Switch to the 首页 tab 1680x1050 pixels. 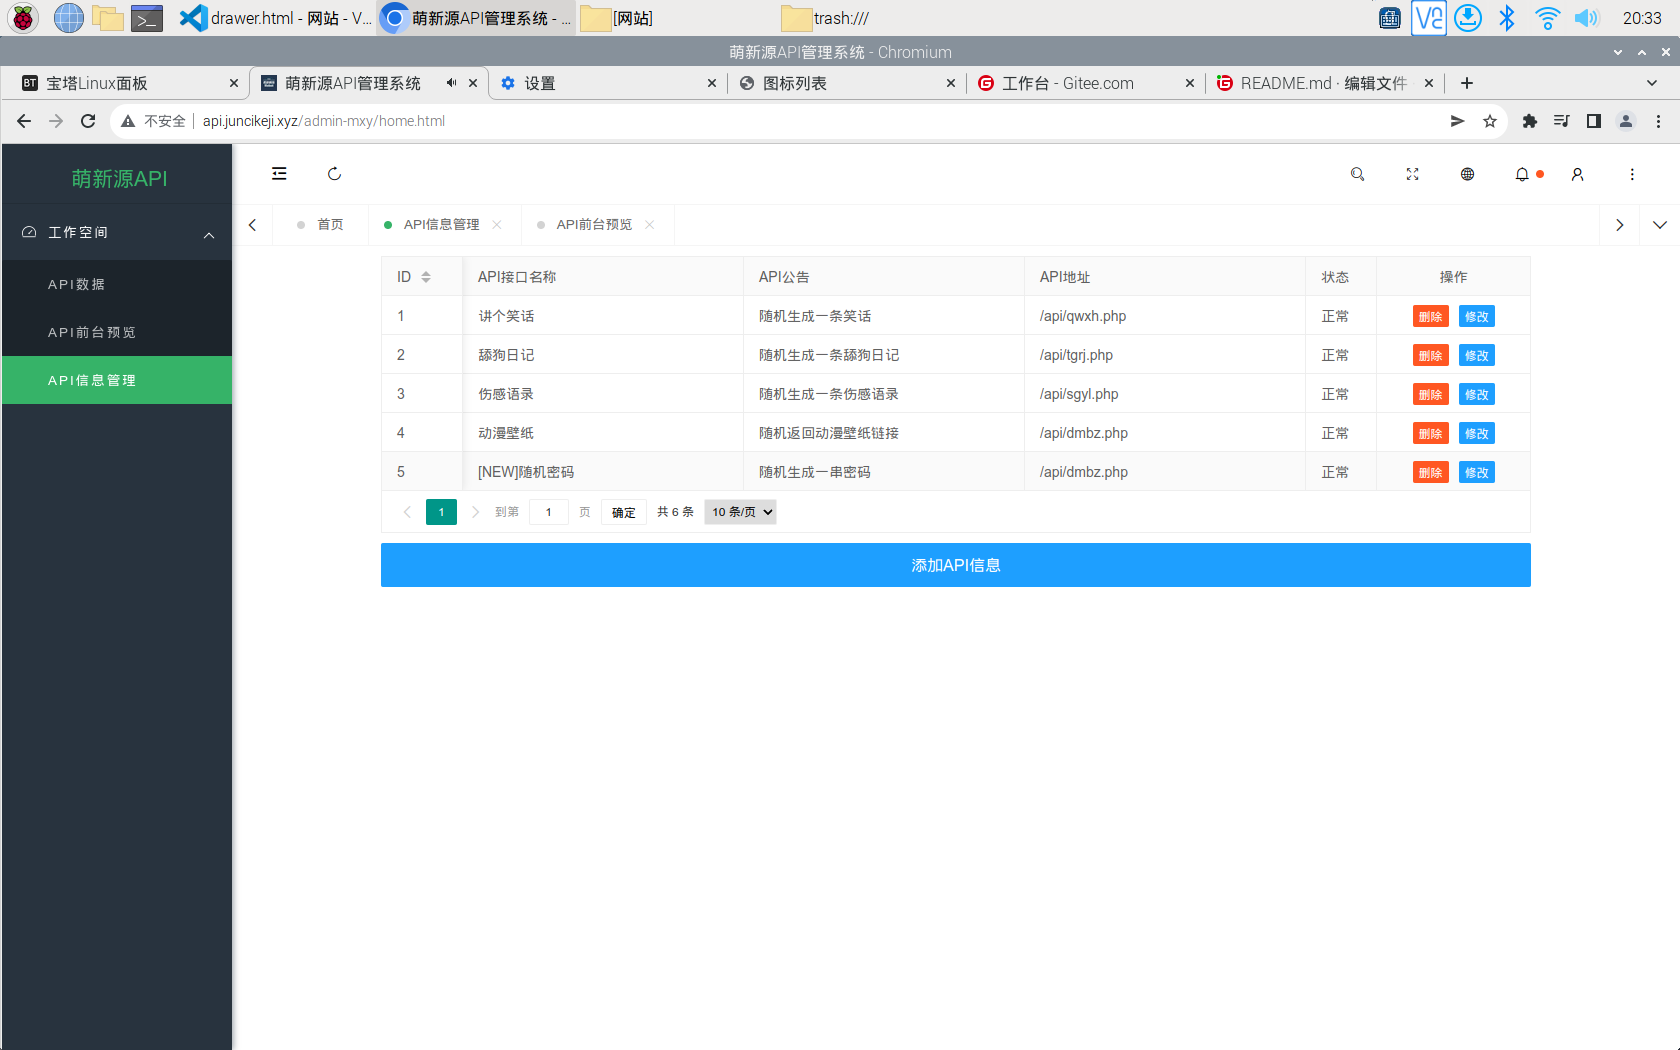(329, 224)
